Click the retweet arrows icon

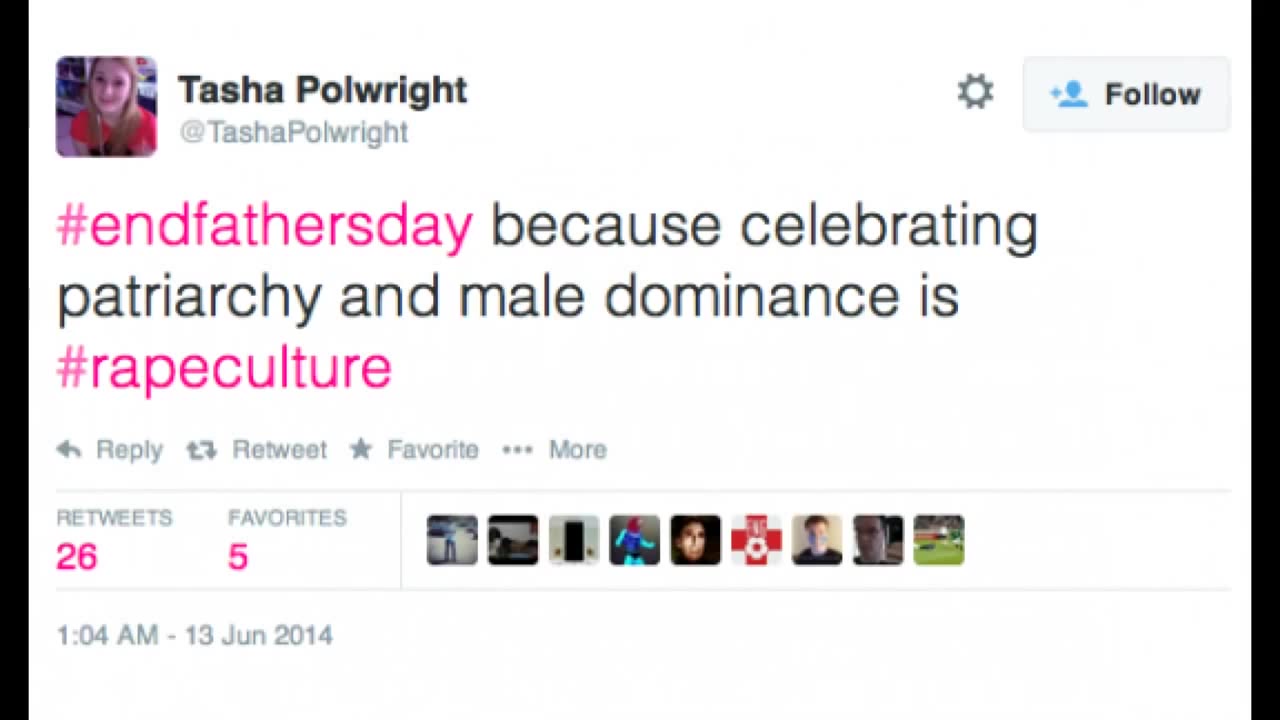click(201, 450)
